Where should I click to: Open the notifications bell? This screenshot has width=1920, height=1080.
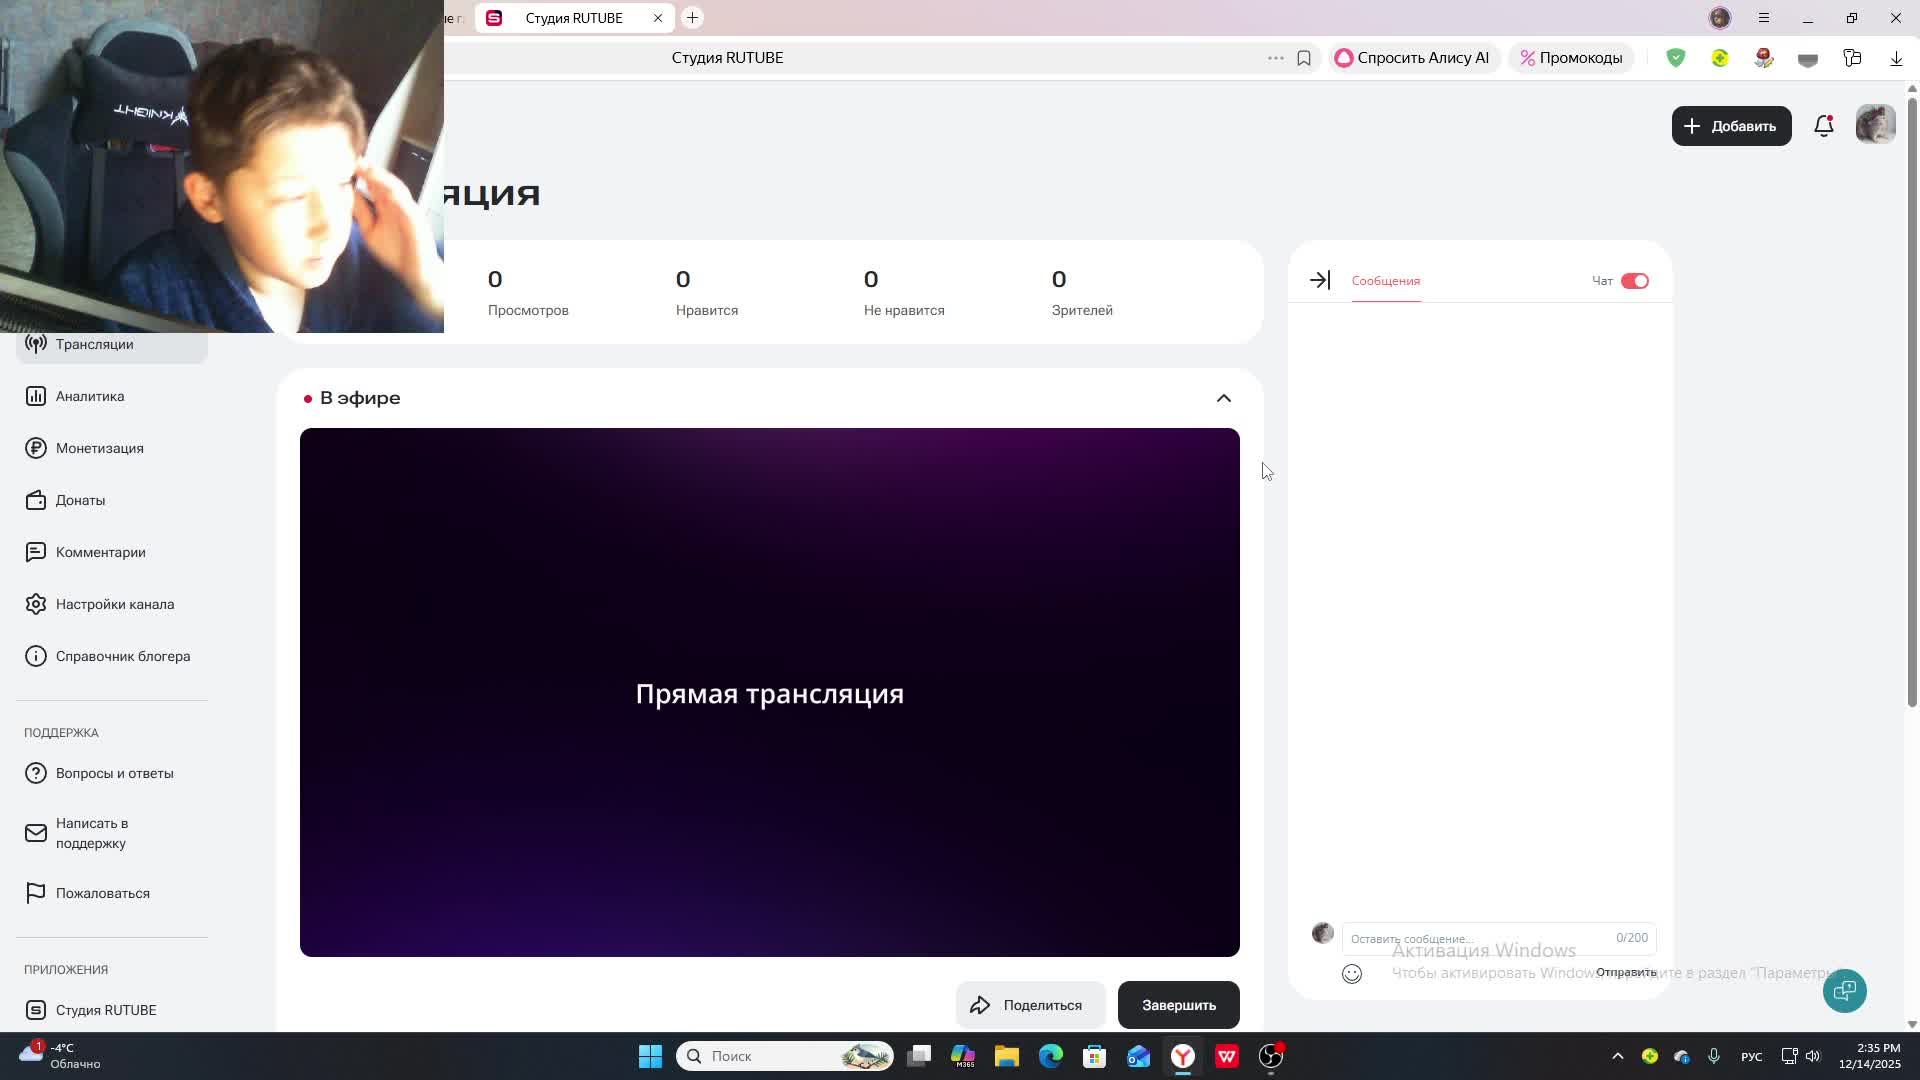point(1824,126)
